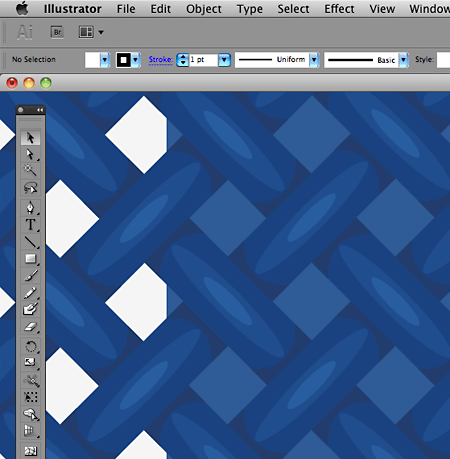Open the Apple menu
450x459 pixels.
tap(23, 8)
